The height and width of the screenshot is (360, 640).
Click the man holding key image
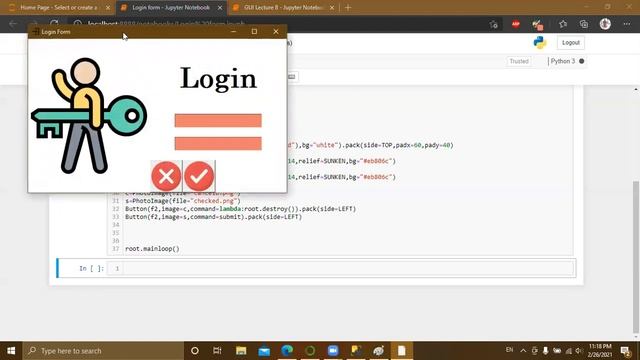[x=89, y=116]
